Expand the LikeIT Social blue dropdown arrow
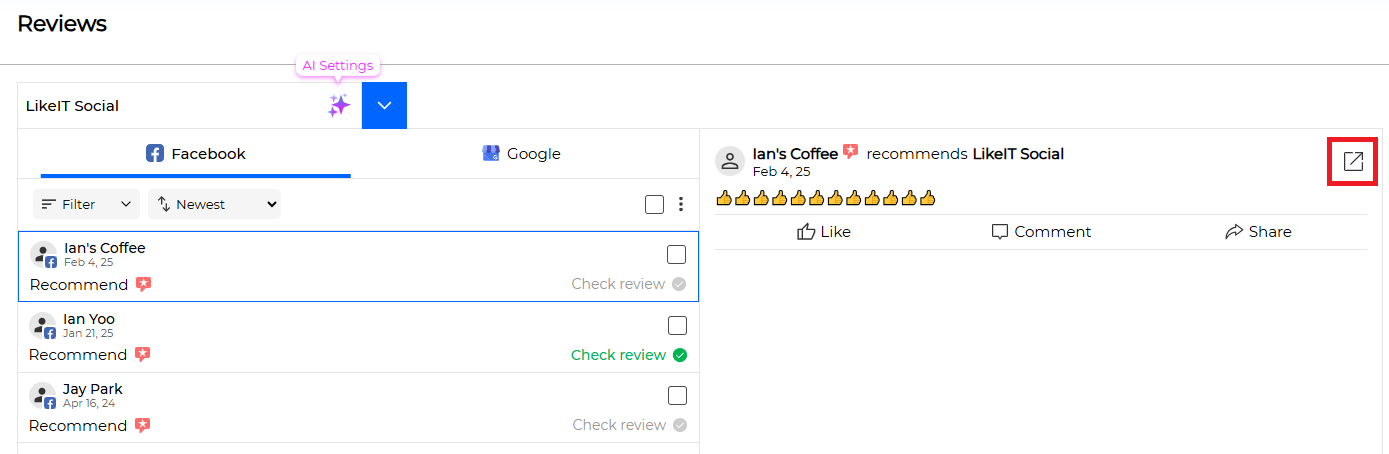This screenshot has width=1389, height=454. coord(384,105)
